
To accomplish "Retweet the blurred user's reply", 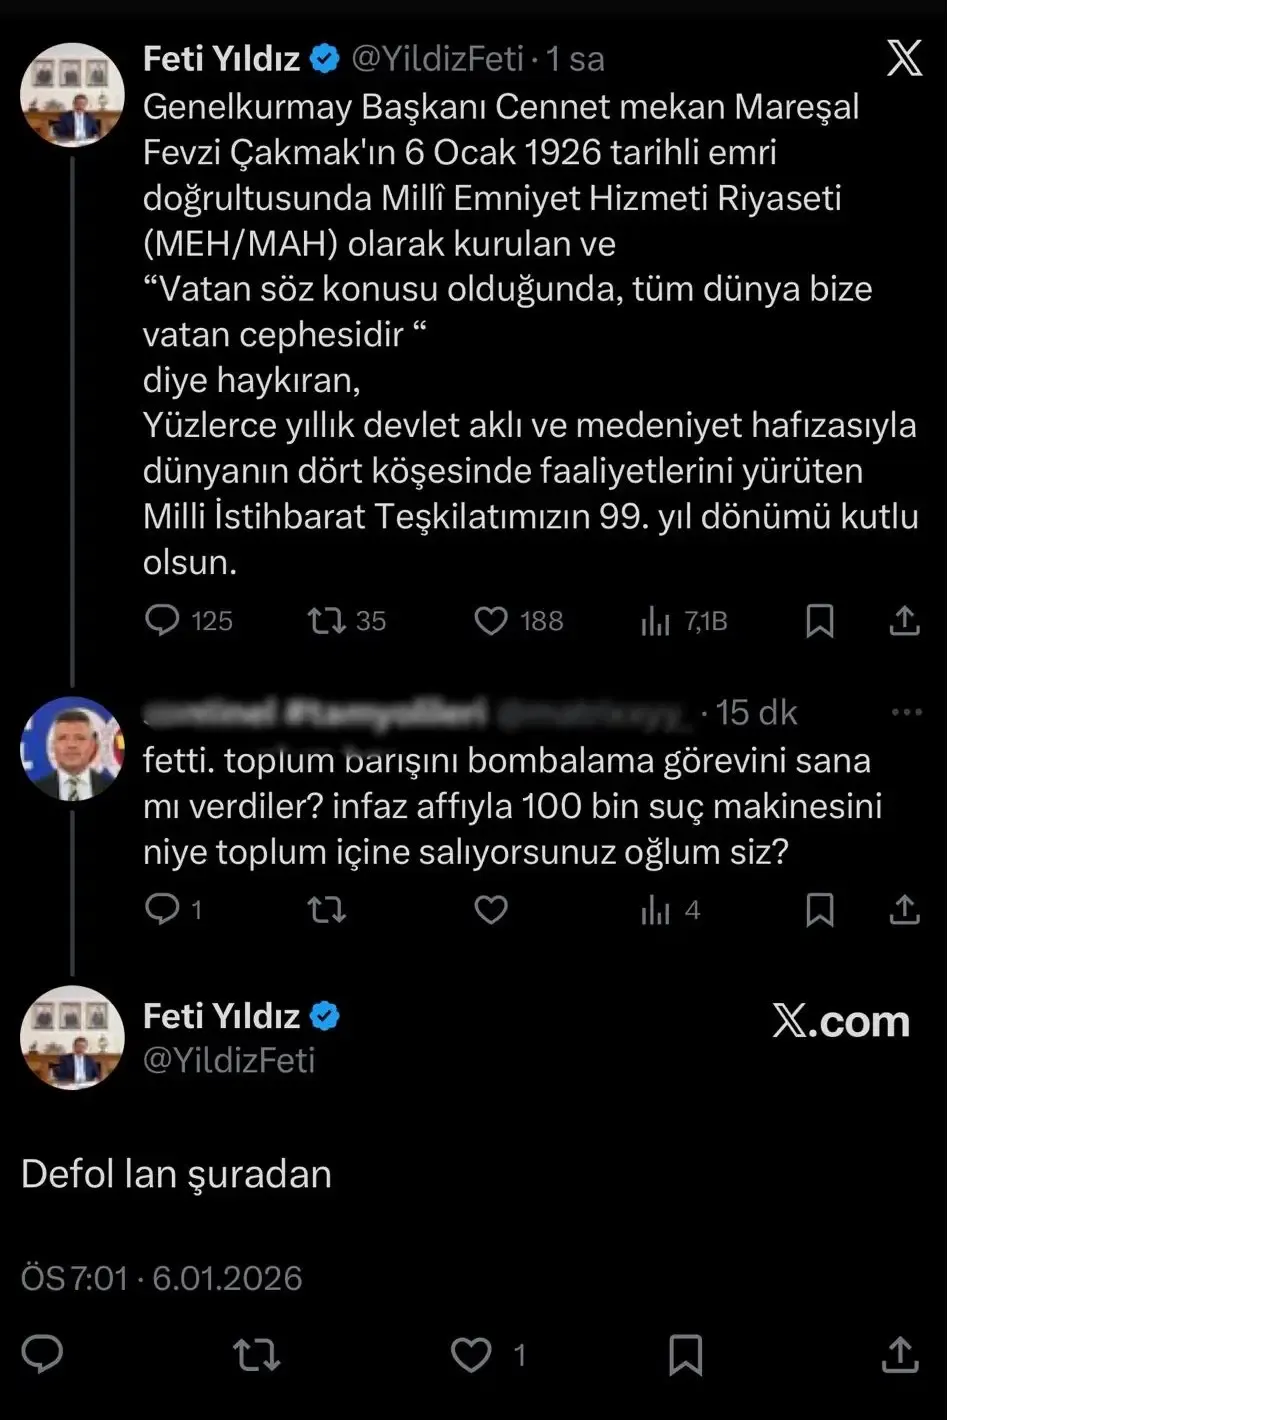I will 325,910.
